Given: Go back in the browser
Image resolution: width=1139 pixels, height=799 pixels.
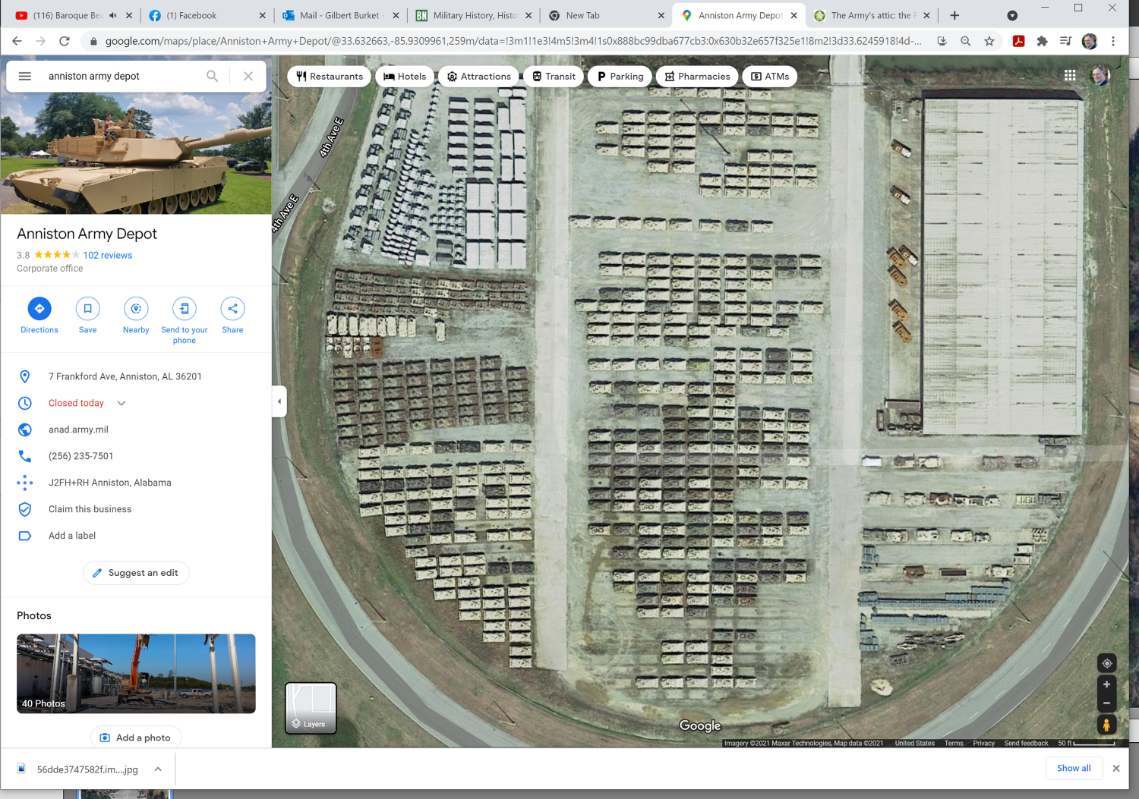Looking at the screenshot, I should coord(17,41).
